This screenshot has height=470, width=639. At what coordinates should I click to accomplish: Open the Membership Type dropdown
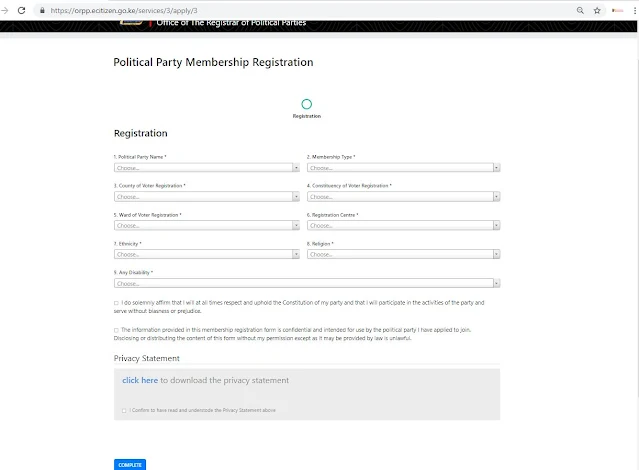(403, 168)
